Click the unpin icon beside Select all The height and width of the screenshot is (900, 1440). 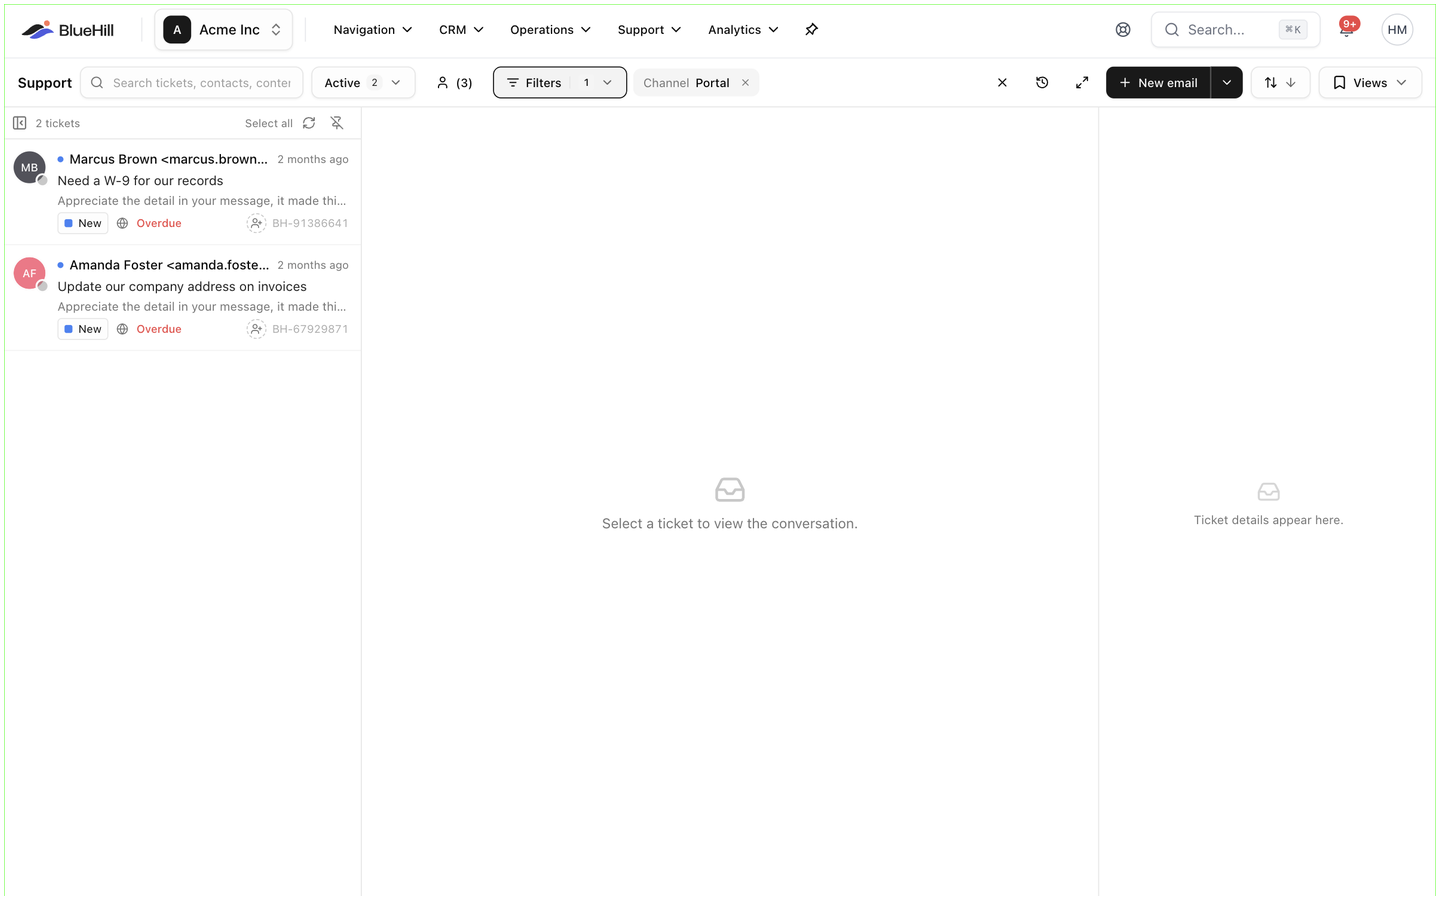(x=337, y=123)
